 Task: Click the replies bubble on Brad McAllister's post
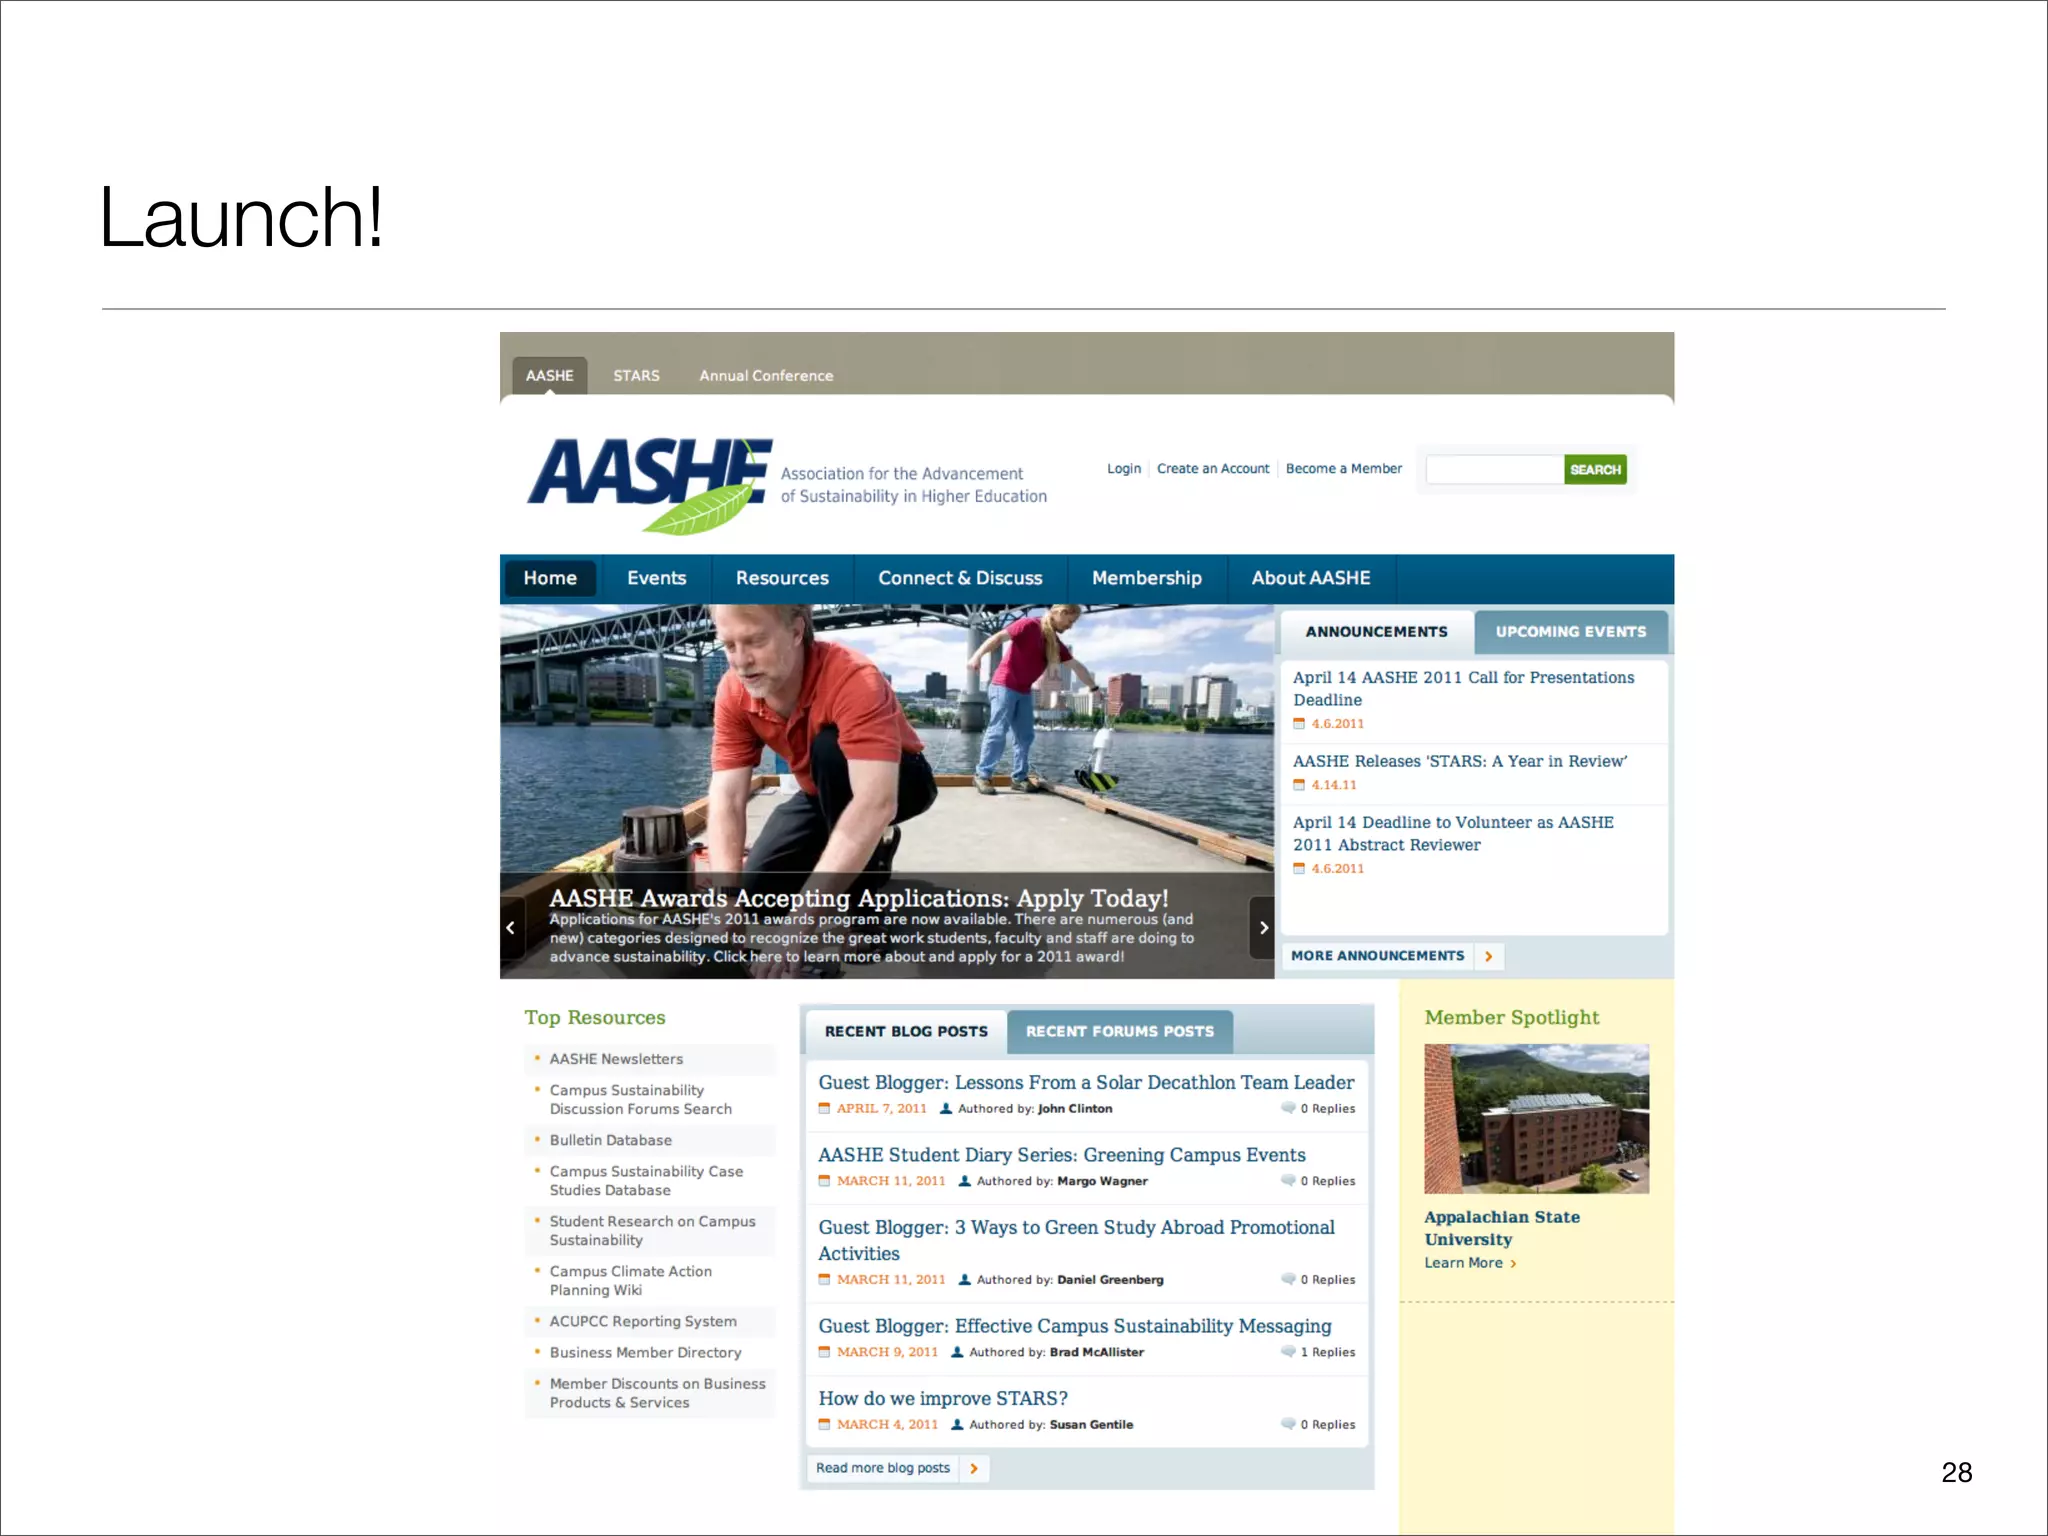1288,1351
